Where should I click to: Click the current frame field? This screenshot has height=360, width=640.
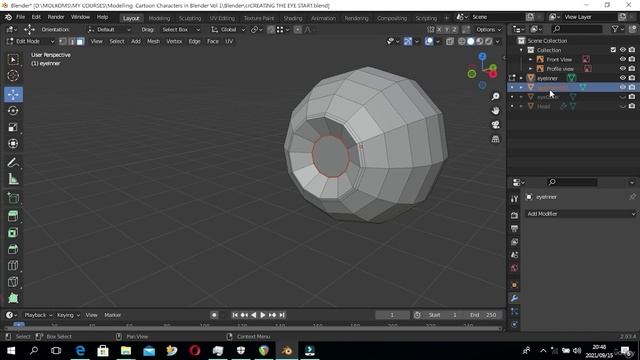pos(392,315)
